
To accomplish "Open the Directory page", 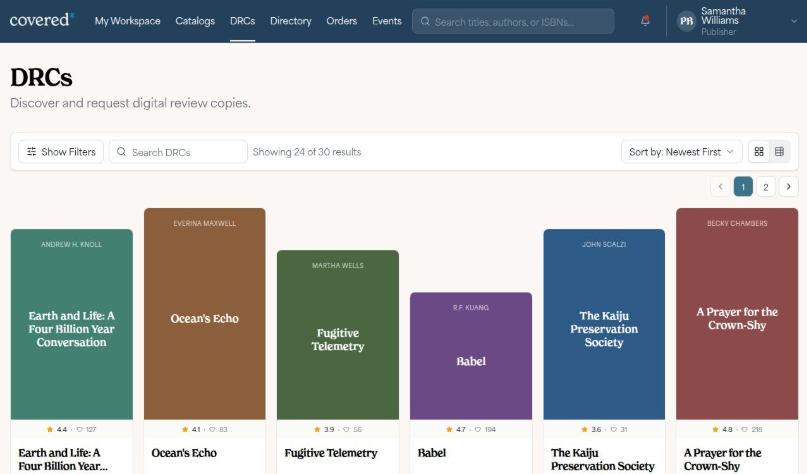I will tap(291, 21).
